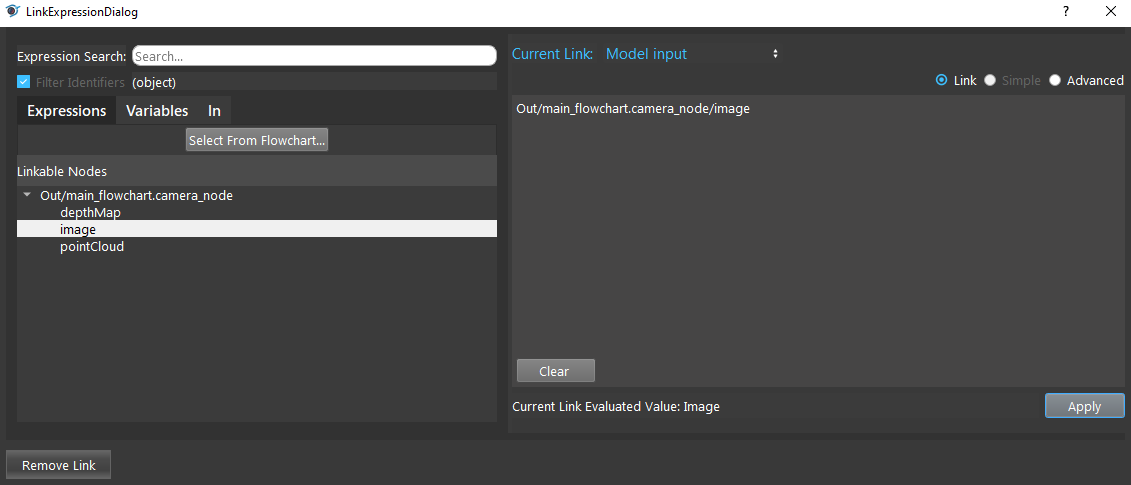
Task: Click the dialog help question mark
Action: pyautogui.click(x=1065, y=12)
